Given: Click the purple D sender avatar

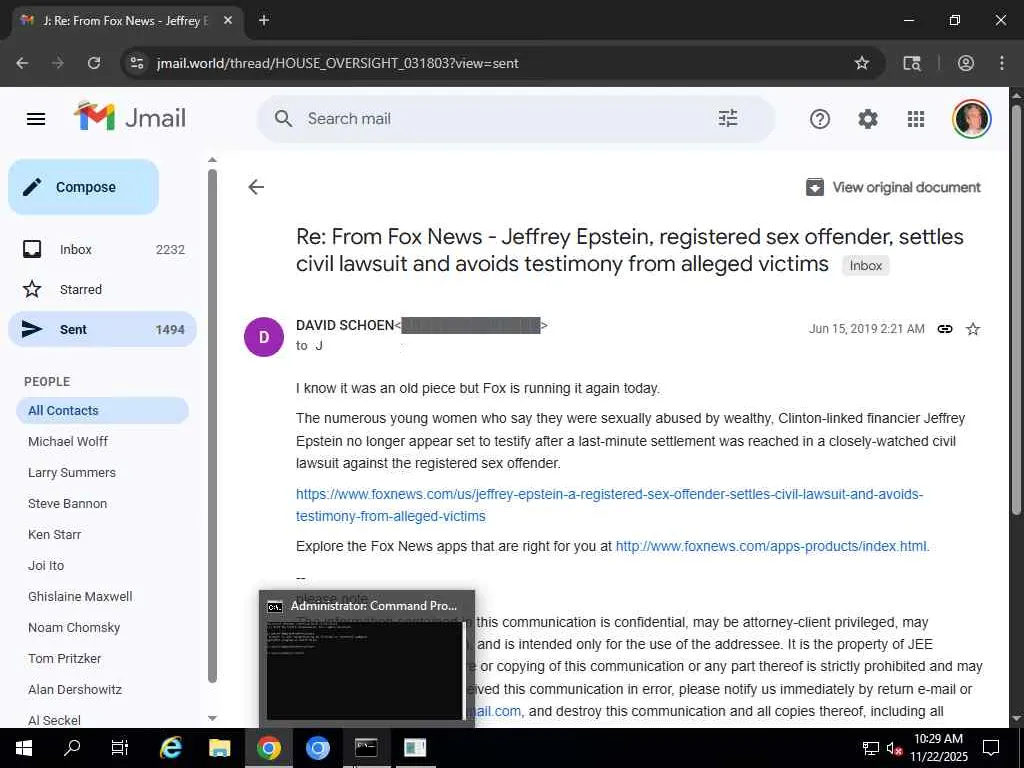Looking at the screenshot, I should click(x=264, y=336).
